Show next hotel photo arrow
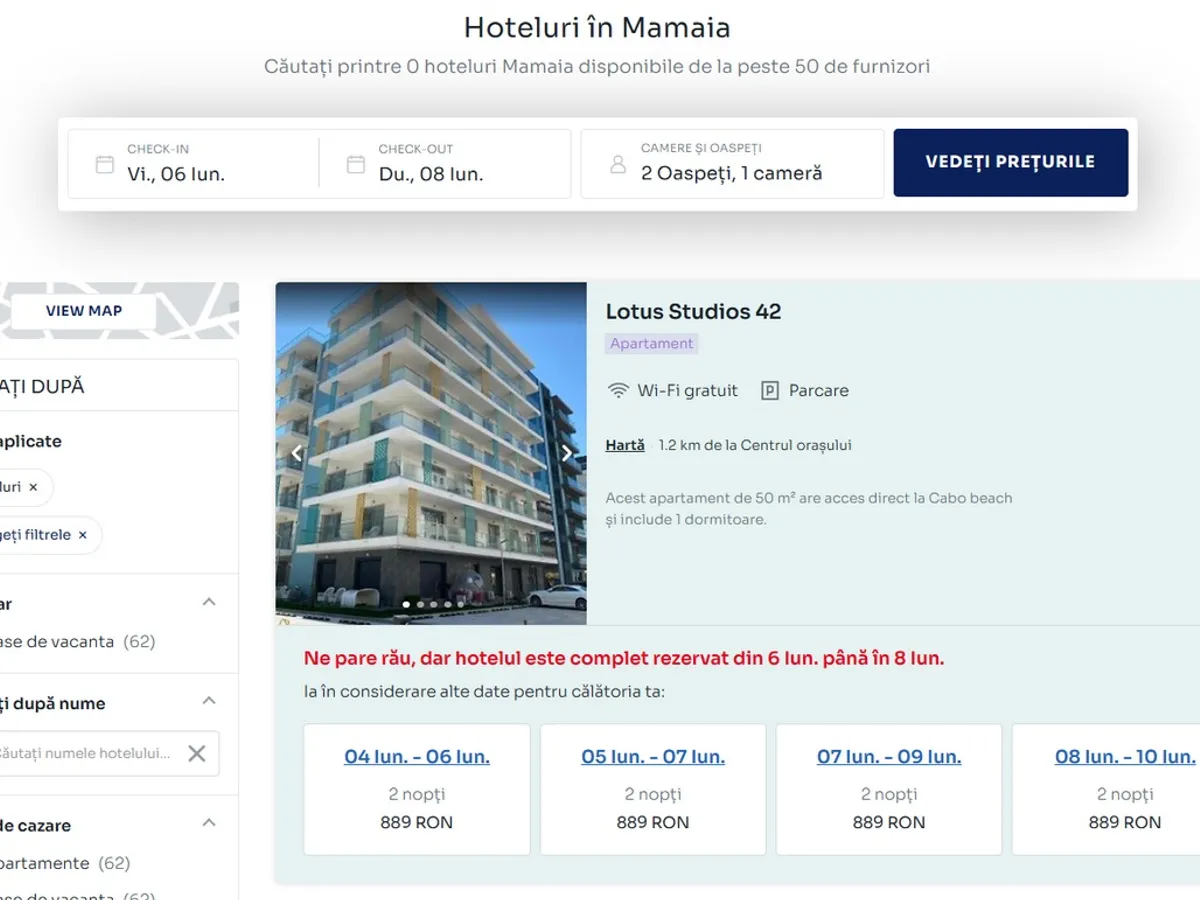The height and width of the screenshot is (900, 1200). coord(567,453)
